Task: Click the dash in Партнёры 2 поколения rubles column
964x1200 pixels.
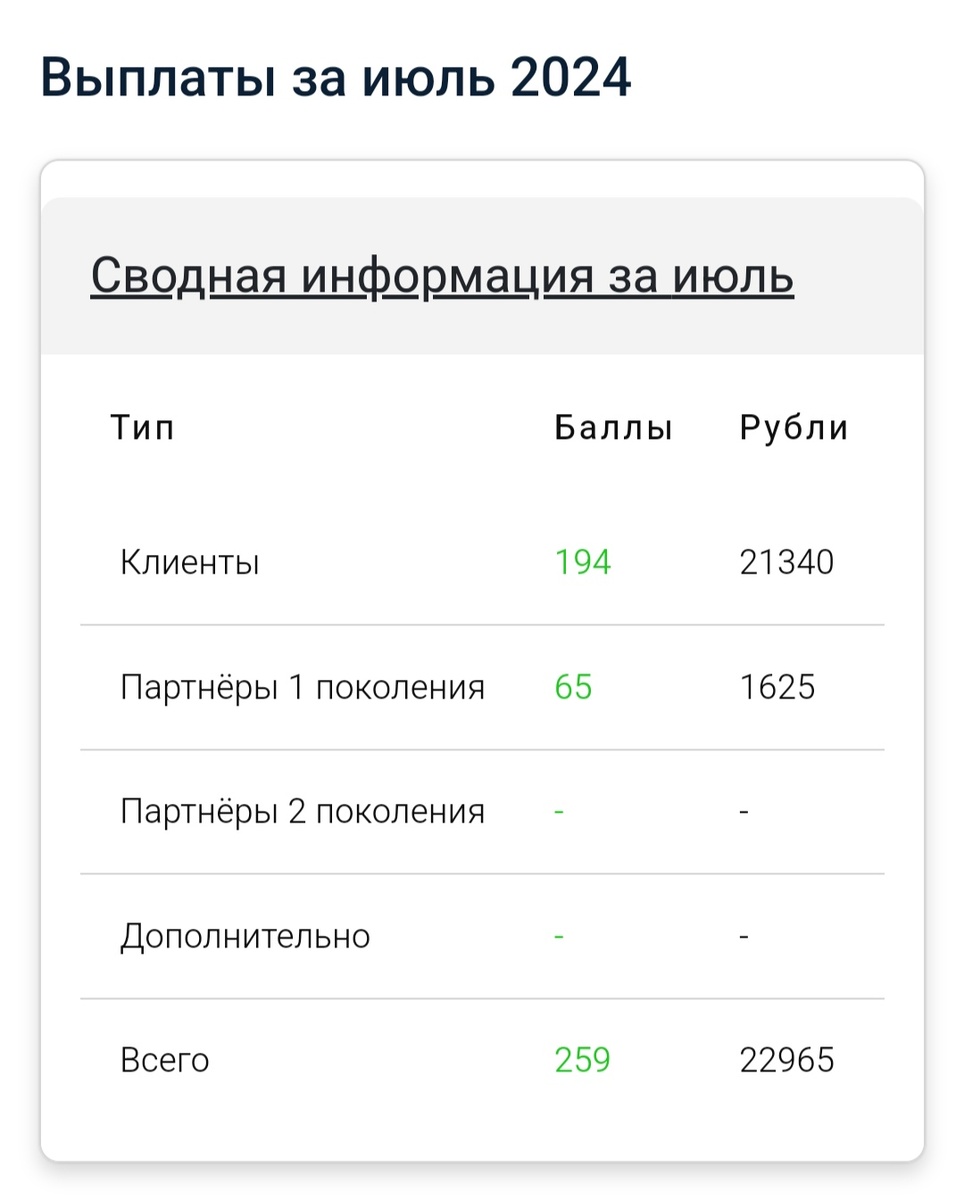Action: [x=741, y=810]
